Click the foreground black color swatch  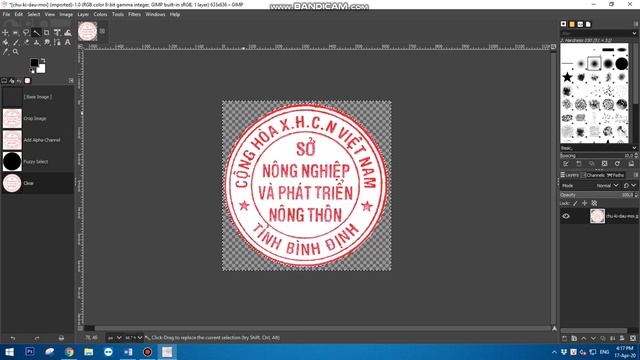click(x=34, y=62)
